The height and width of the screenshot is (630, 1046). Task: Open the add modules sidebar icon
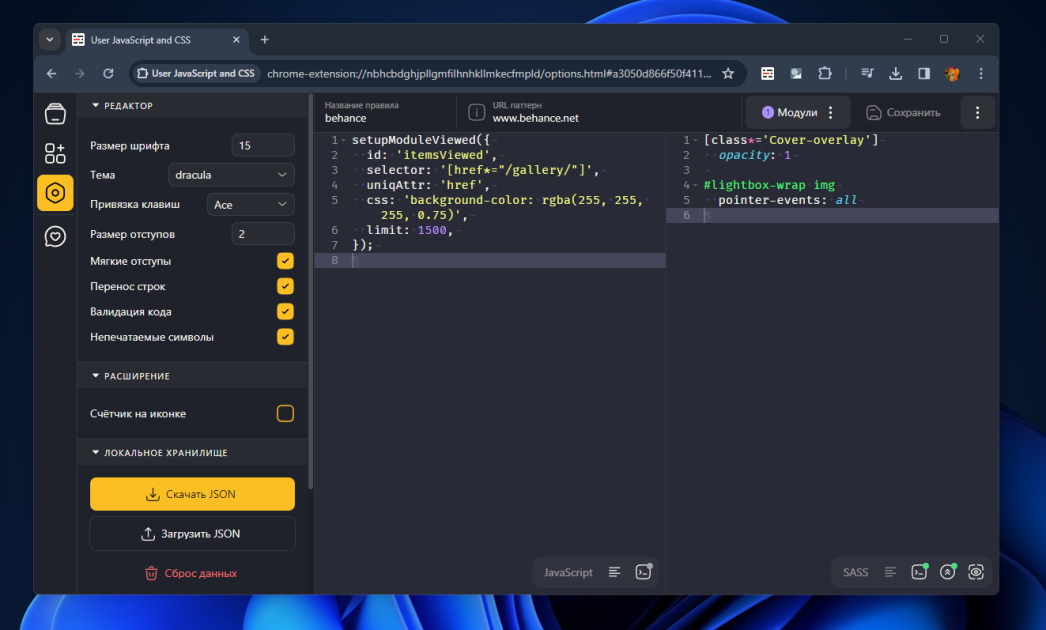pos(55,153)
